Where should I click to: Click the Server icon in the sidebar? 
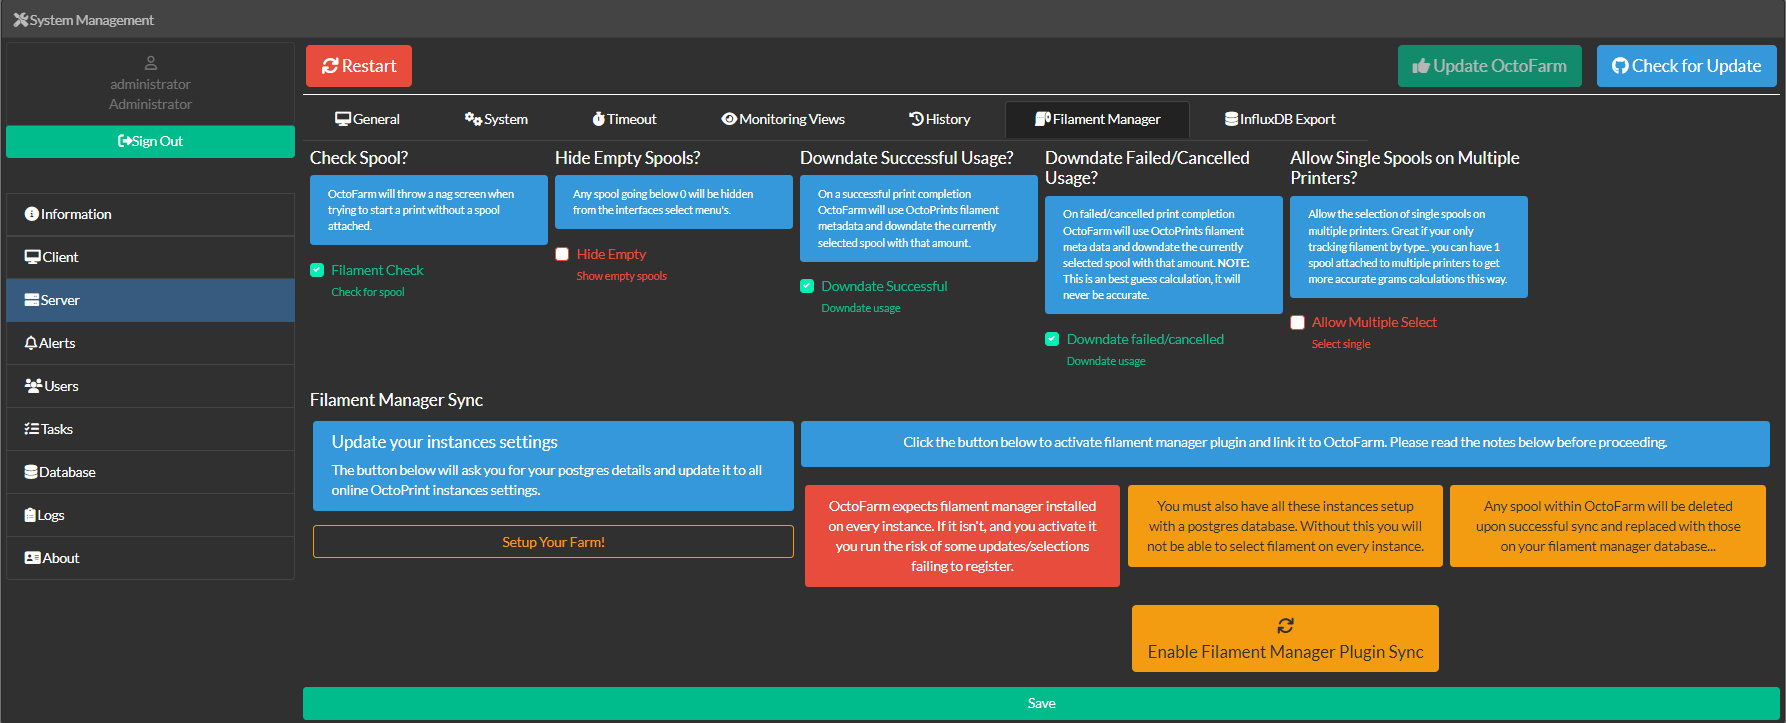[32, 300]
